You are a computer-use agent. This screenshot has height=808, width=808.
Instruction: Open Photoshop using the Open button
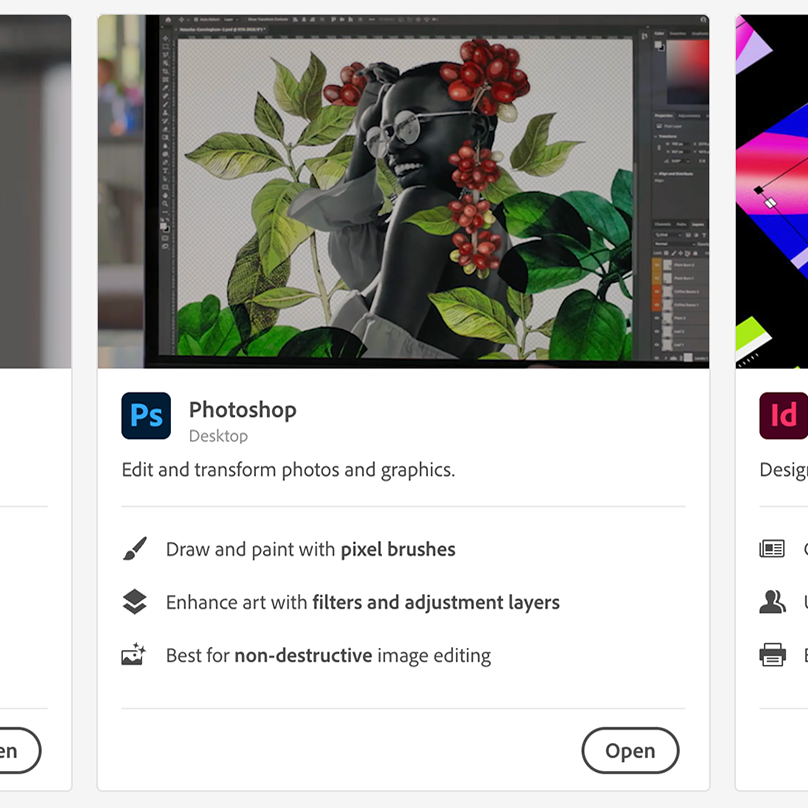point(630,750)
